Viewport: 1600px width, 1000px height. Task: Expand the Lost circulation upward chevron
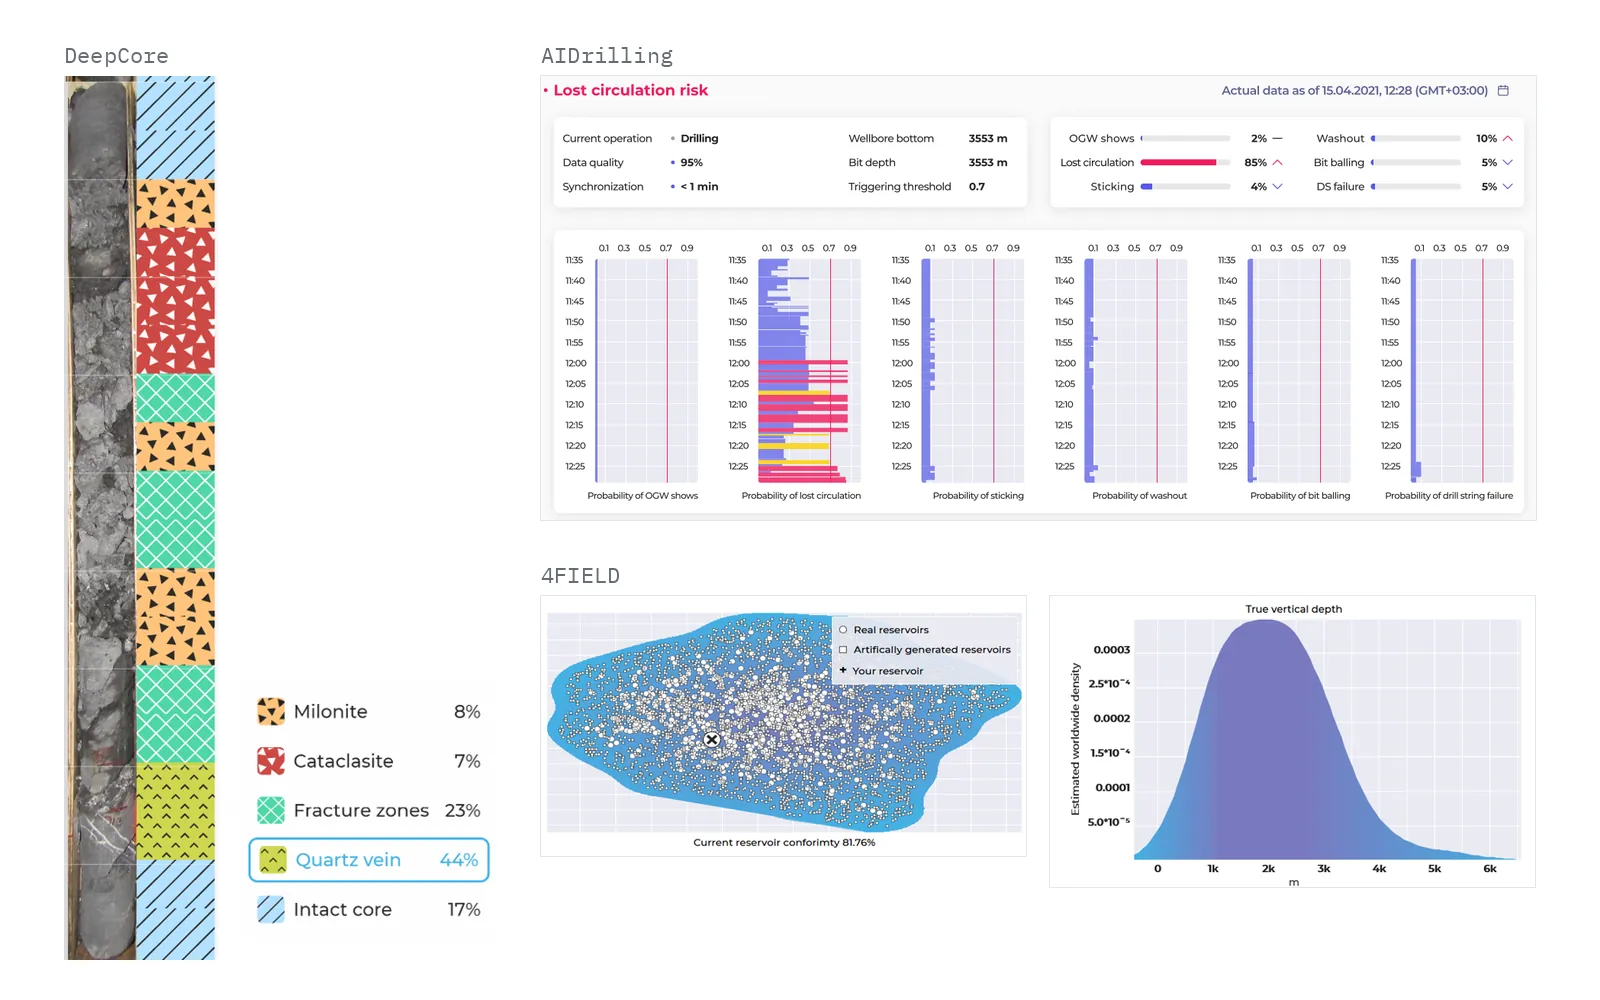point(1277,162)
